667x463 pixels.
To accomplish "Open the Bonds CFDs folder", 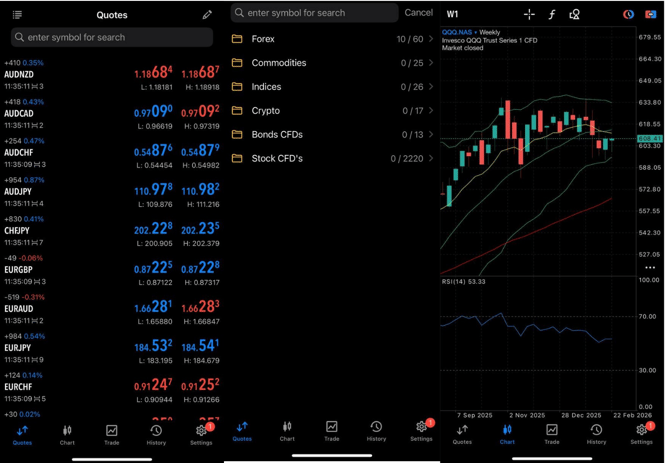I will (333, 134).
